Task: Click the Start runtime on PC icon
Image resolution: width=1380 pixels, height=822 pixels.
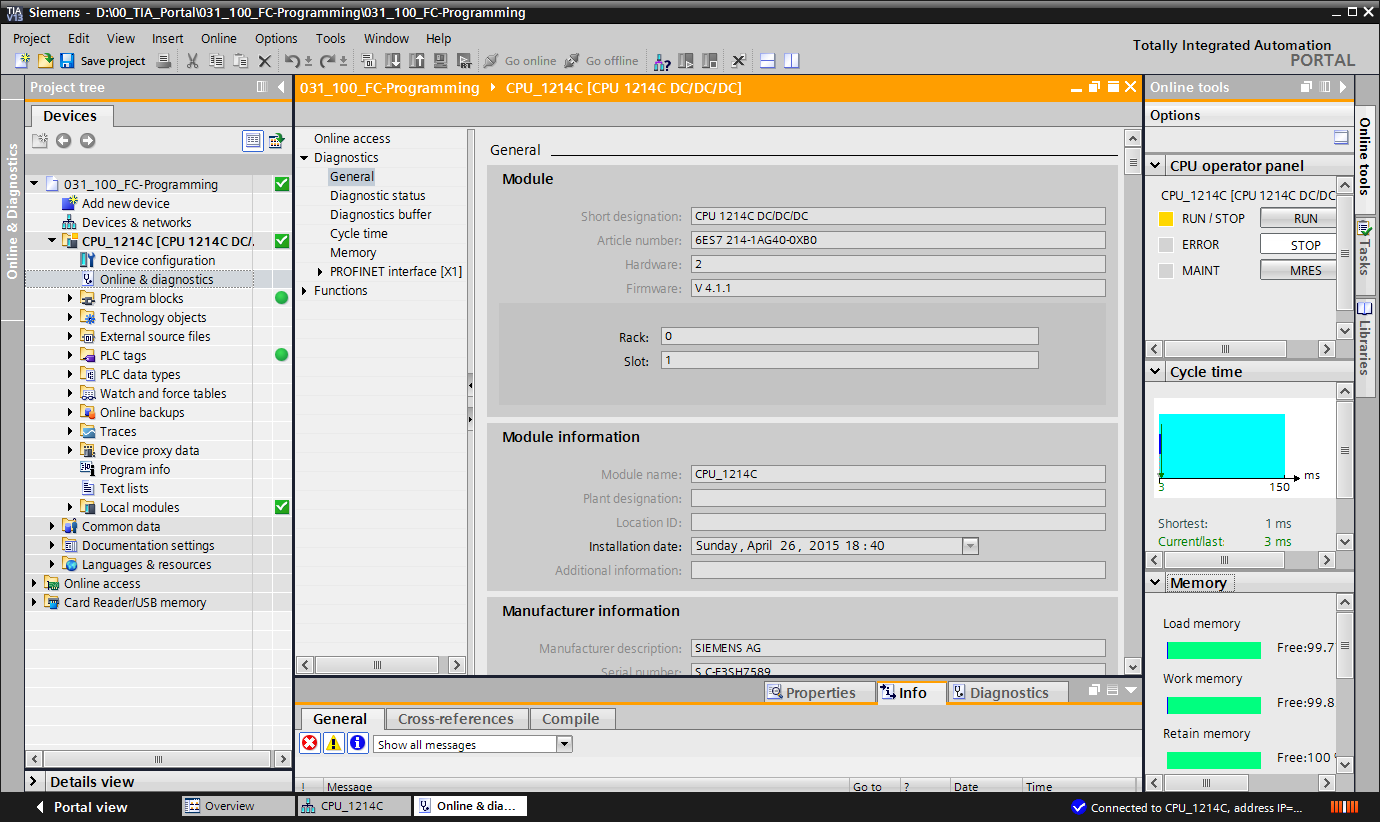Action: coord(464,61)
